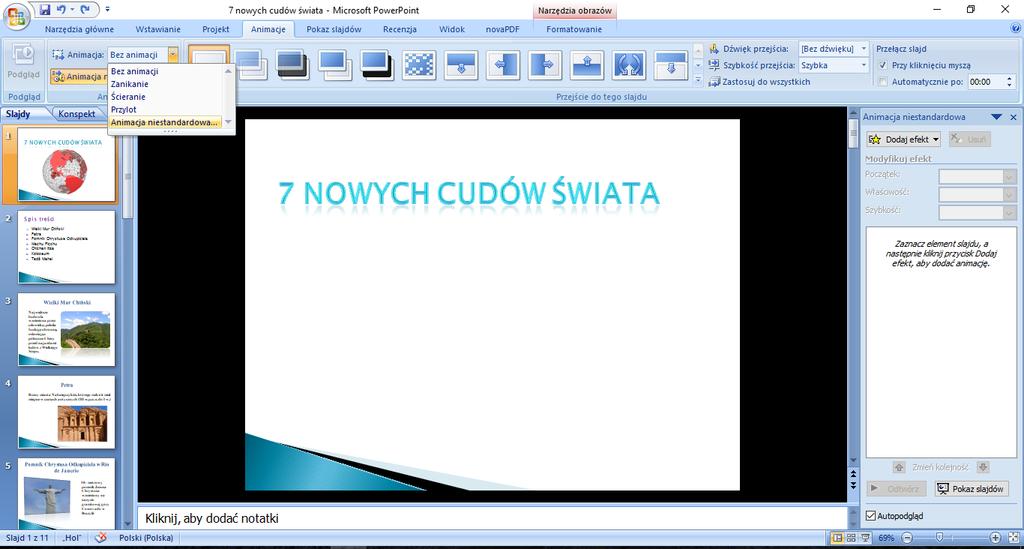The width and height of the screenshot is (1024, 549).
Task: Enable 'Automatycznie po' checkbox
Action: coord(883,82)
